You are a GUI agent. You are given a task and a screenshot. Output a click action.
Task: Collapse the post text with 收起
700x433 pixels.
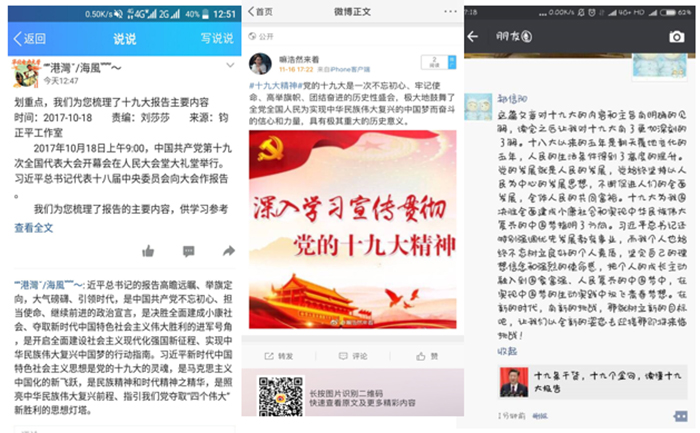[x=507, y=351]
